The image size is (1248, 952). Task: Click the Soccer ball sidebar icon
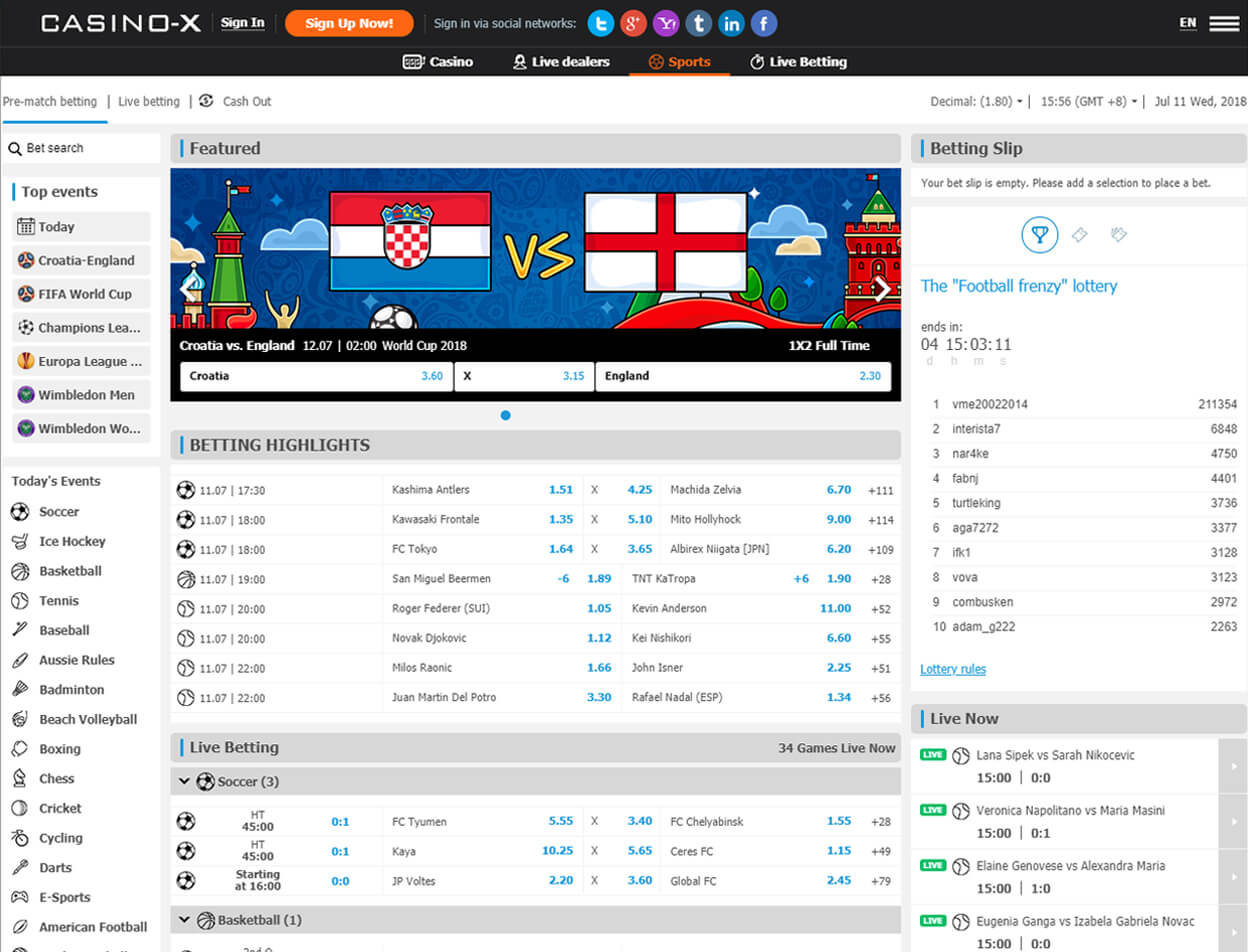[20, 512]
